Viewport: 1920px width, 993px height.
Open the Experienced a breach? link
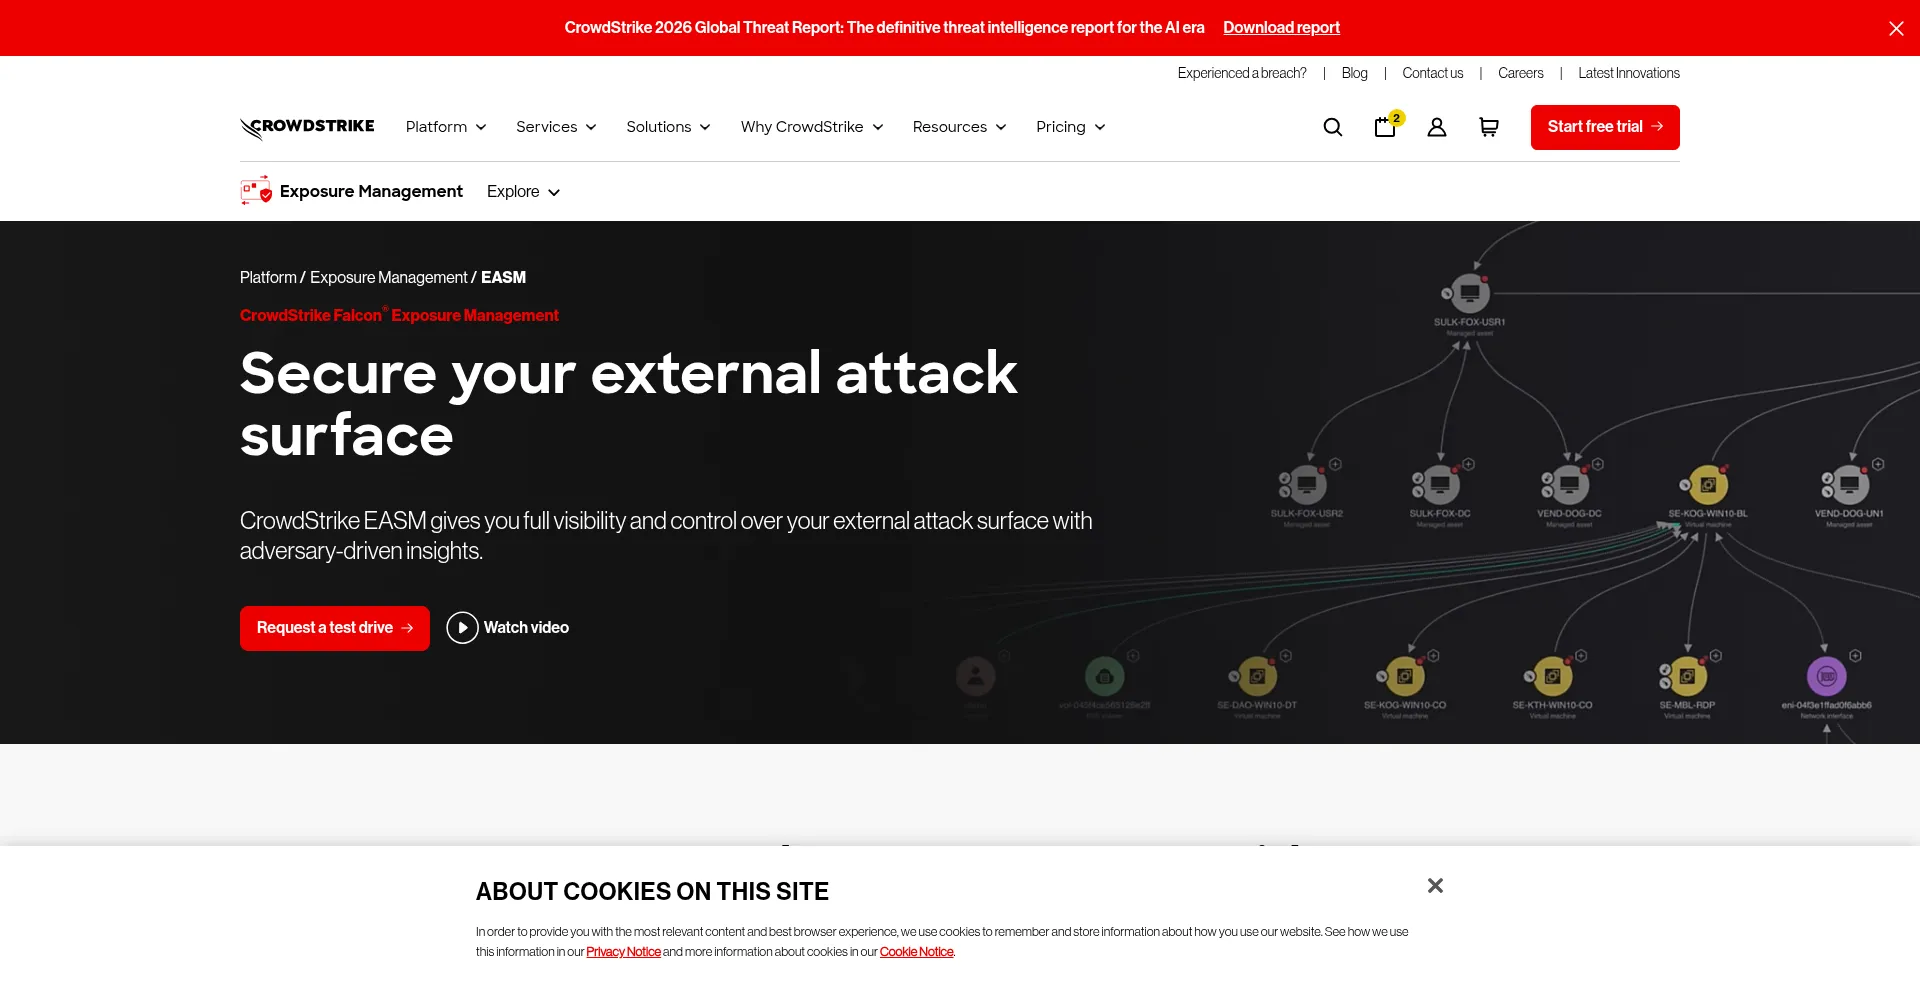click(1242, 73)
